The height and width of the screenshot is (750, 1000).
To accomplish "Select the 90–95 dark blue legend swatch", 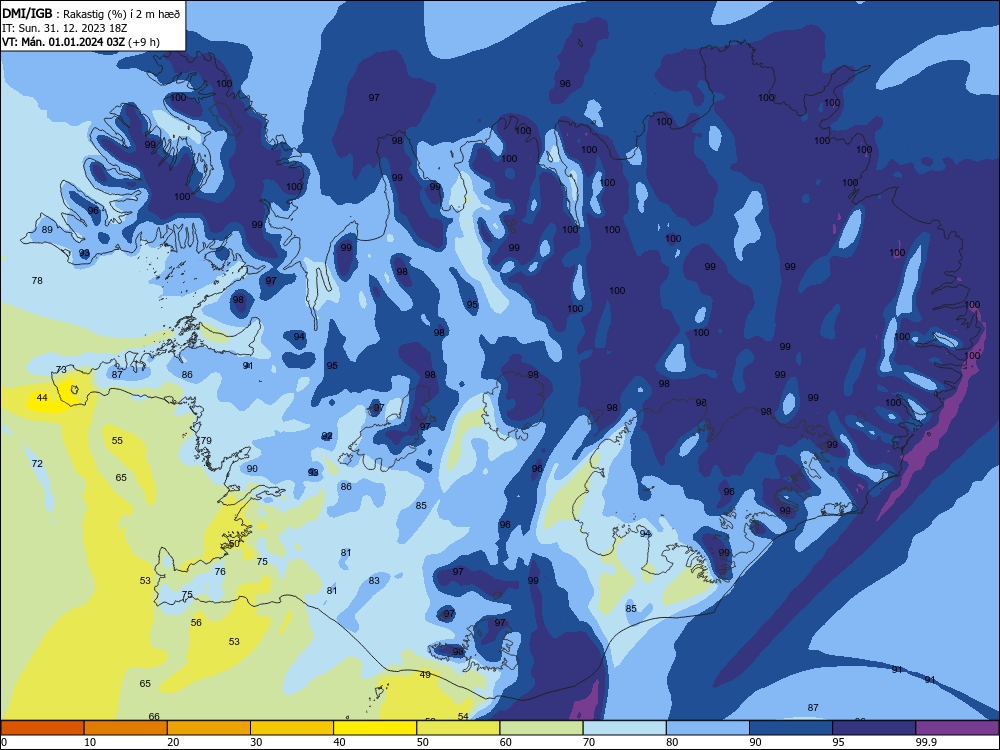I will point(791,728).
